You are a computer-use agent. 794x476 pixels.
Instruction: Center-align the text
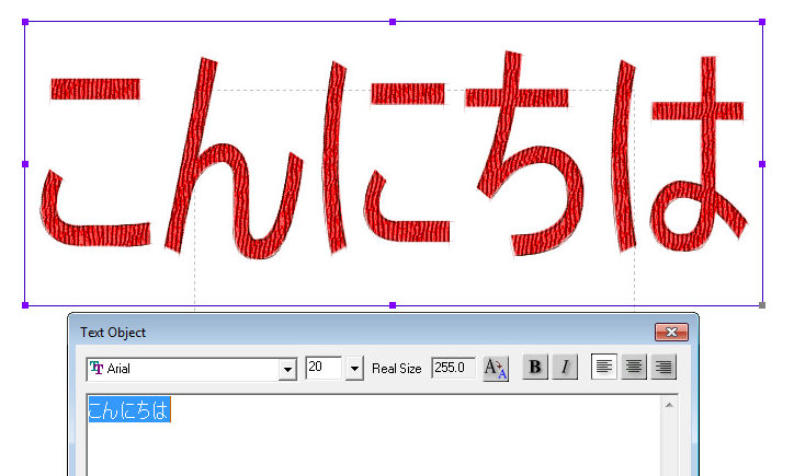tap(634, 367)
